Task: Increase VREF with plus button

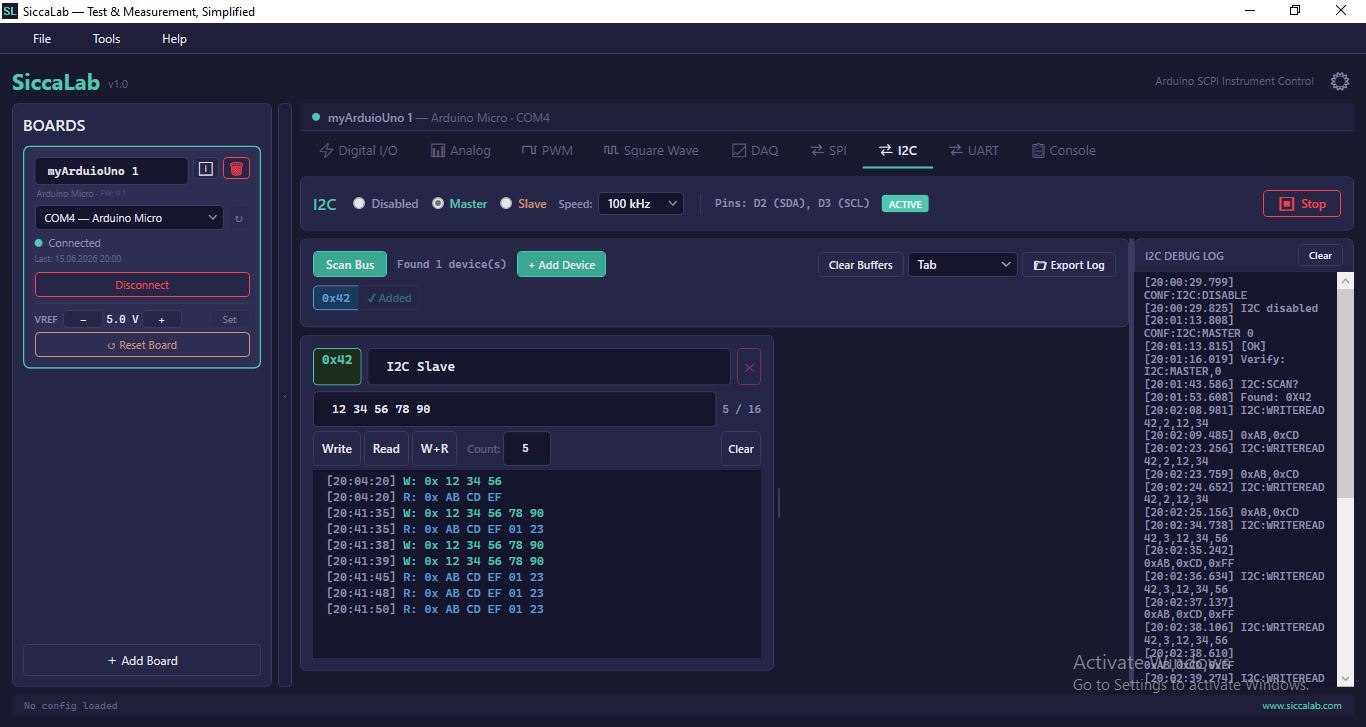Action: (x=161, y=319)
